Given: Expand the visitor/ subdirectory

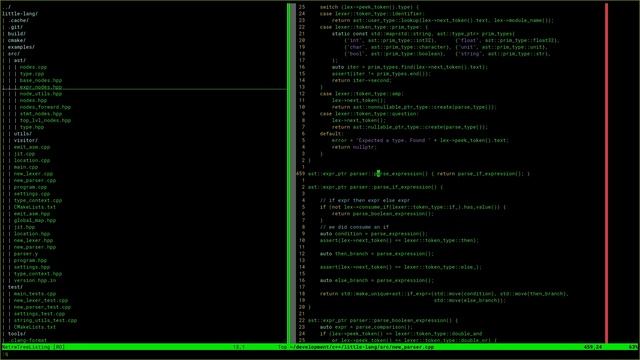Looking at the screenshot, I should [26, 140].
